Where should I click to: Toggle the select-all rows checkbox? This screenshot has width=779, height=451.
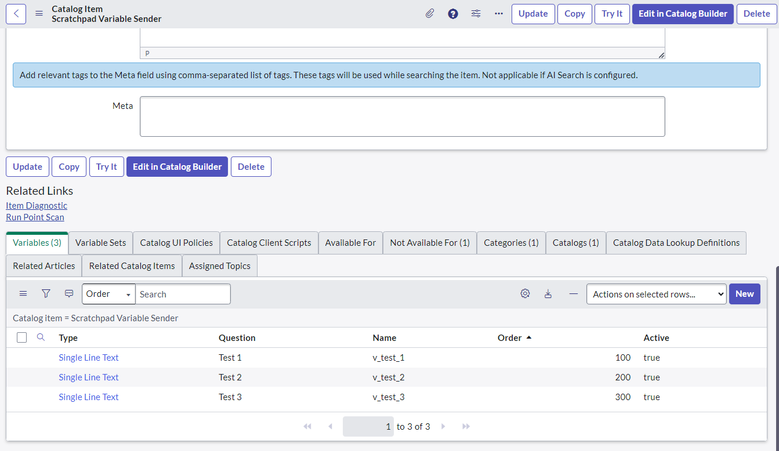click(x=22, y=337)
